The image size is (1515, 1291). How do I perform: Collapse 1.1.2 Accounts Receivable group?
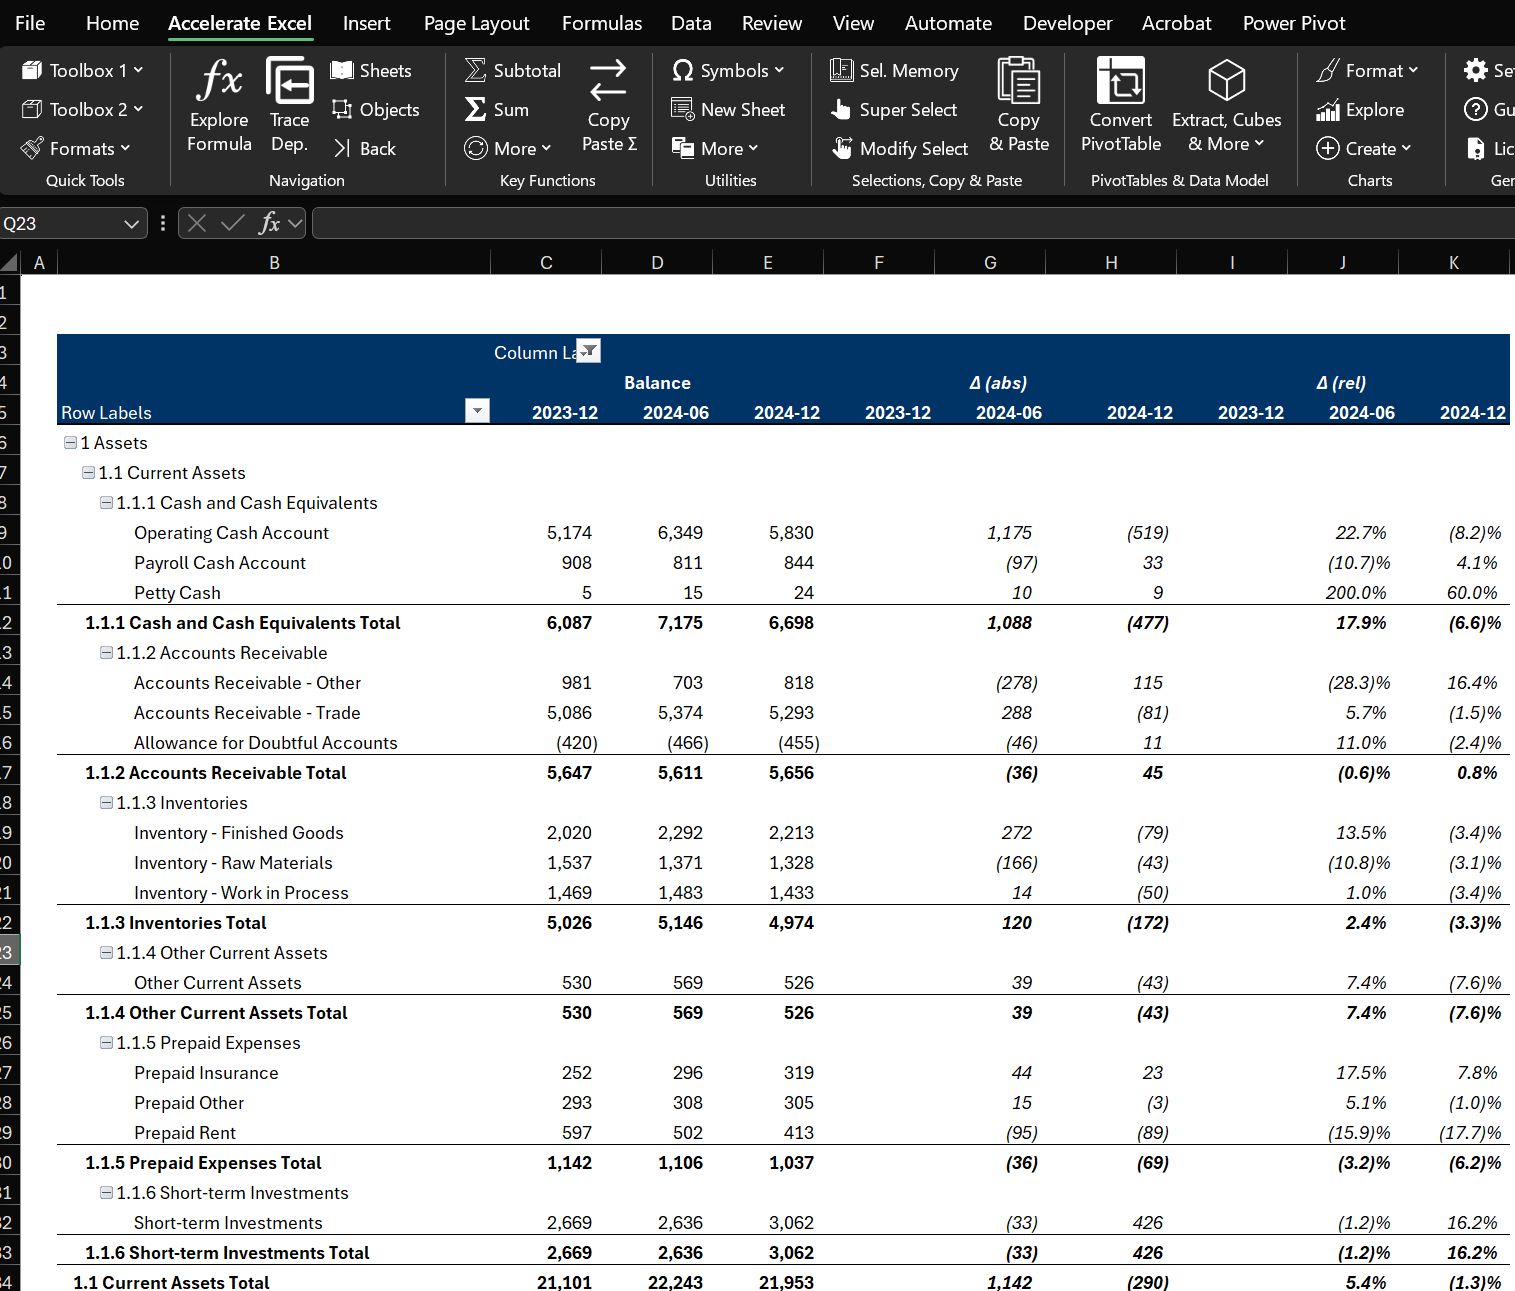(x=106, y=652)
